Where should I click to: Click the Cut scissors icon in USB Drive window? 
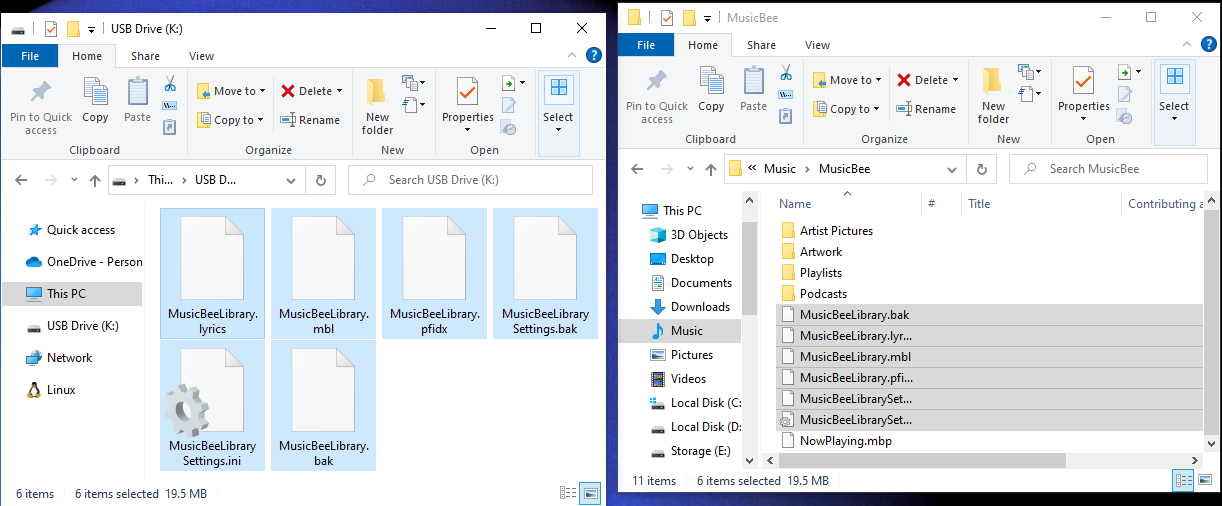pyautogui.click(x=169, y=83)
